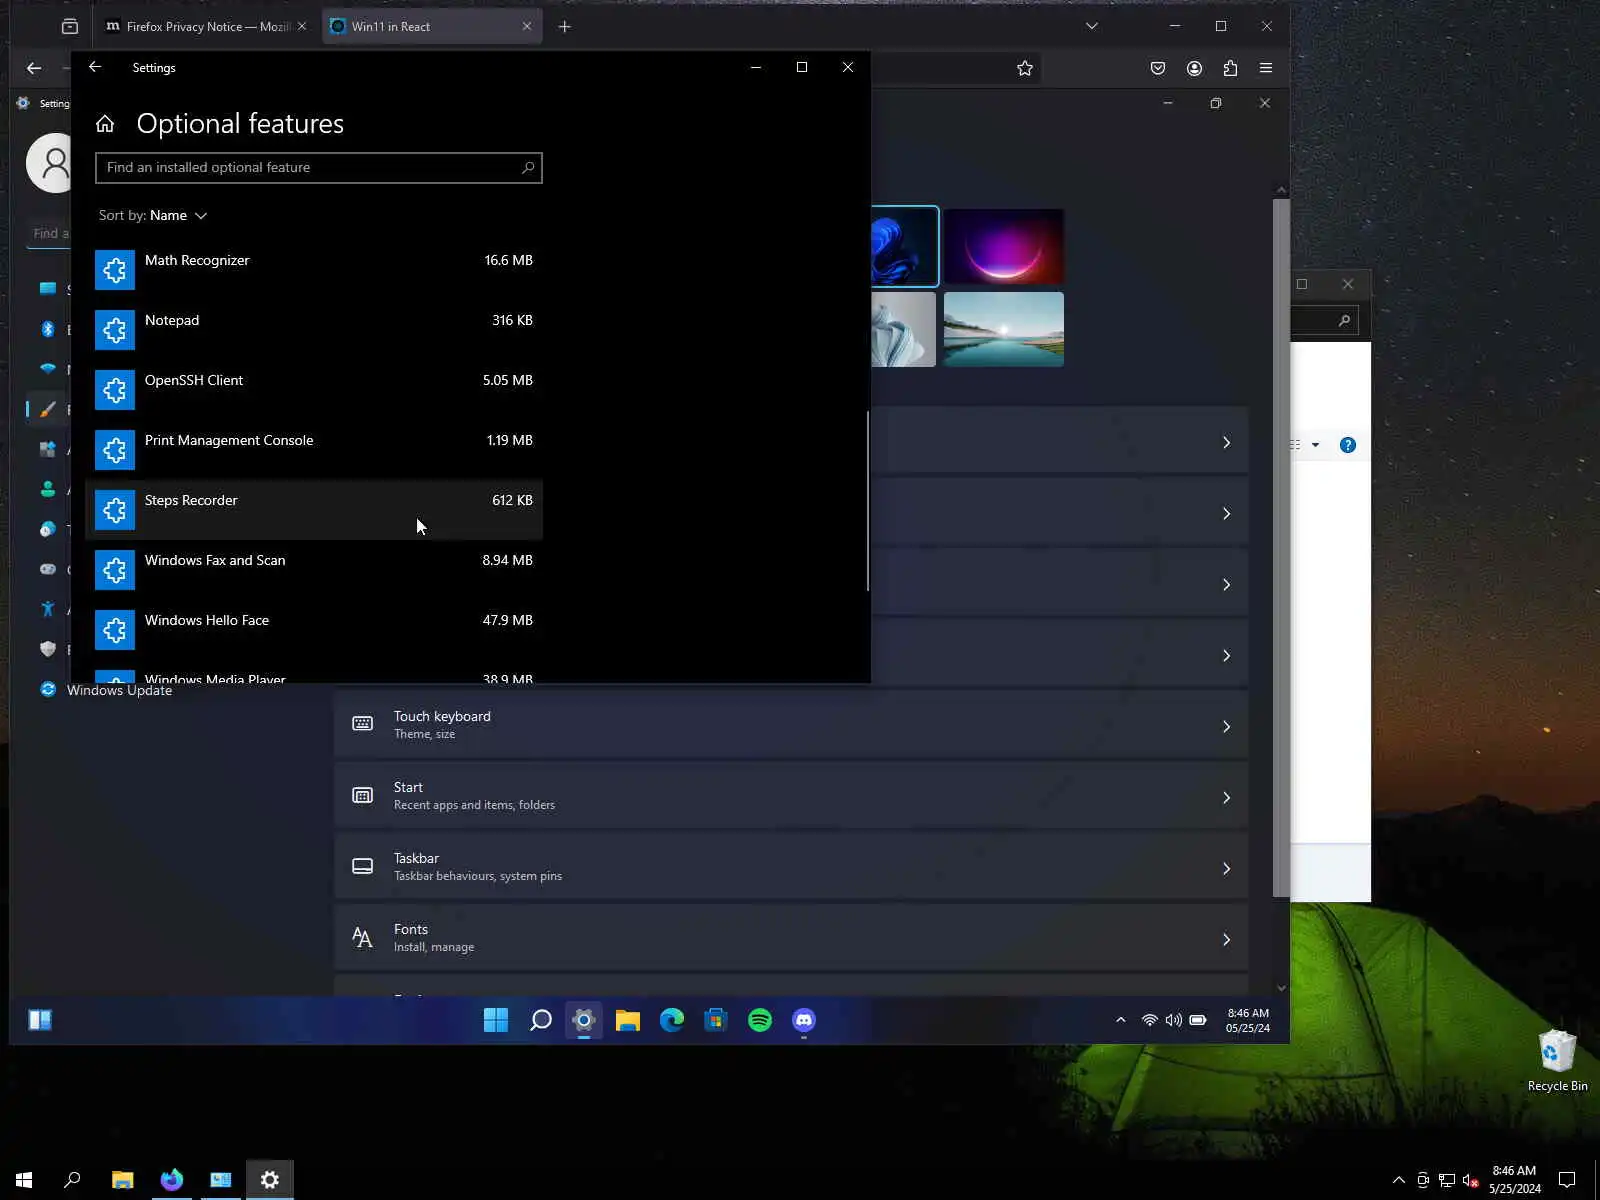Viewport: 1600px width, 1200px height.
Task: Open the Sort by Name dropdown
Action: point(153,215)
